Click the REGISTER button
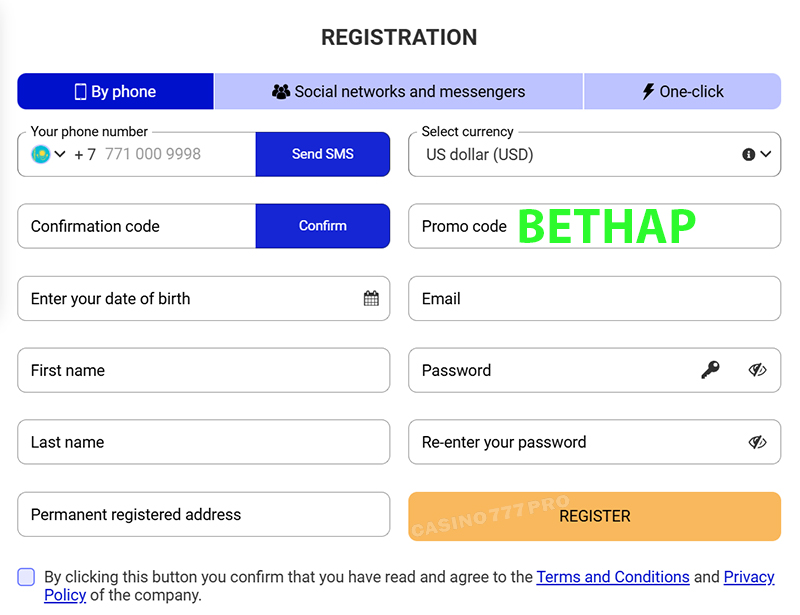 (594, 516)
